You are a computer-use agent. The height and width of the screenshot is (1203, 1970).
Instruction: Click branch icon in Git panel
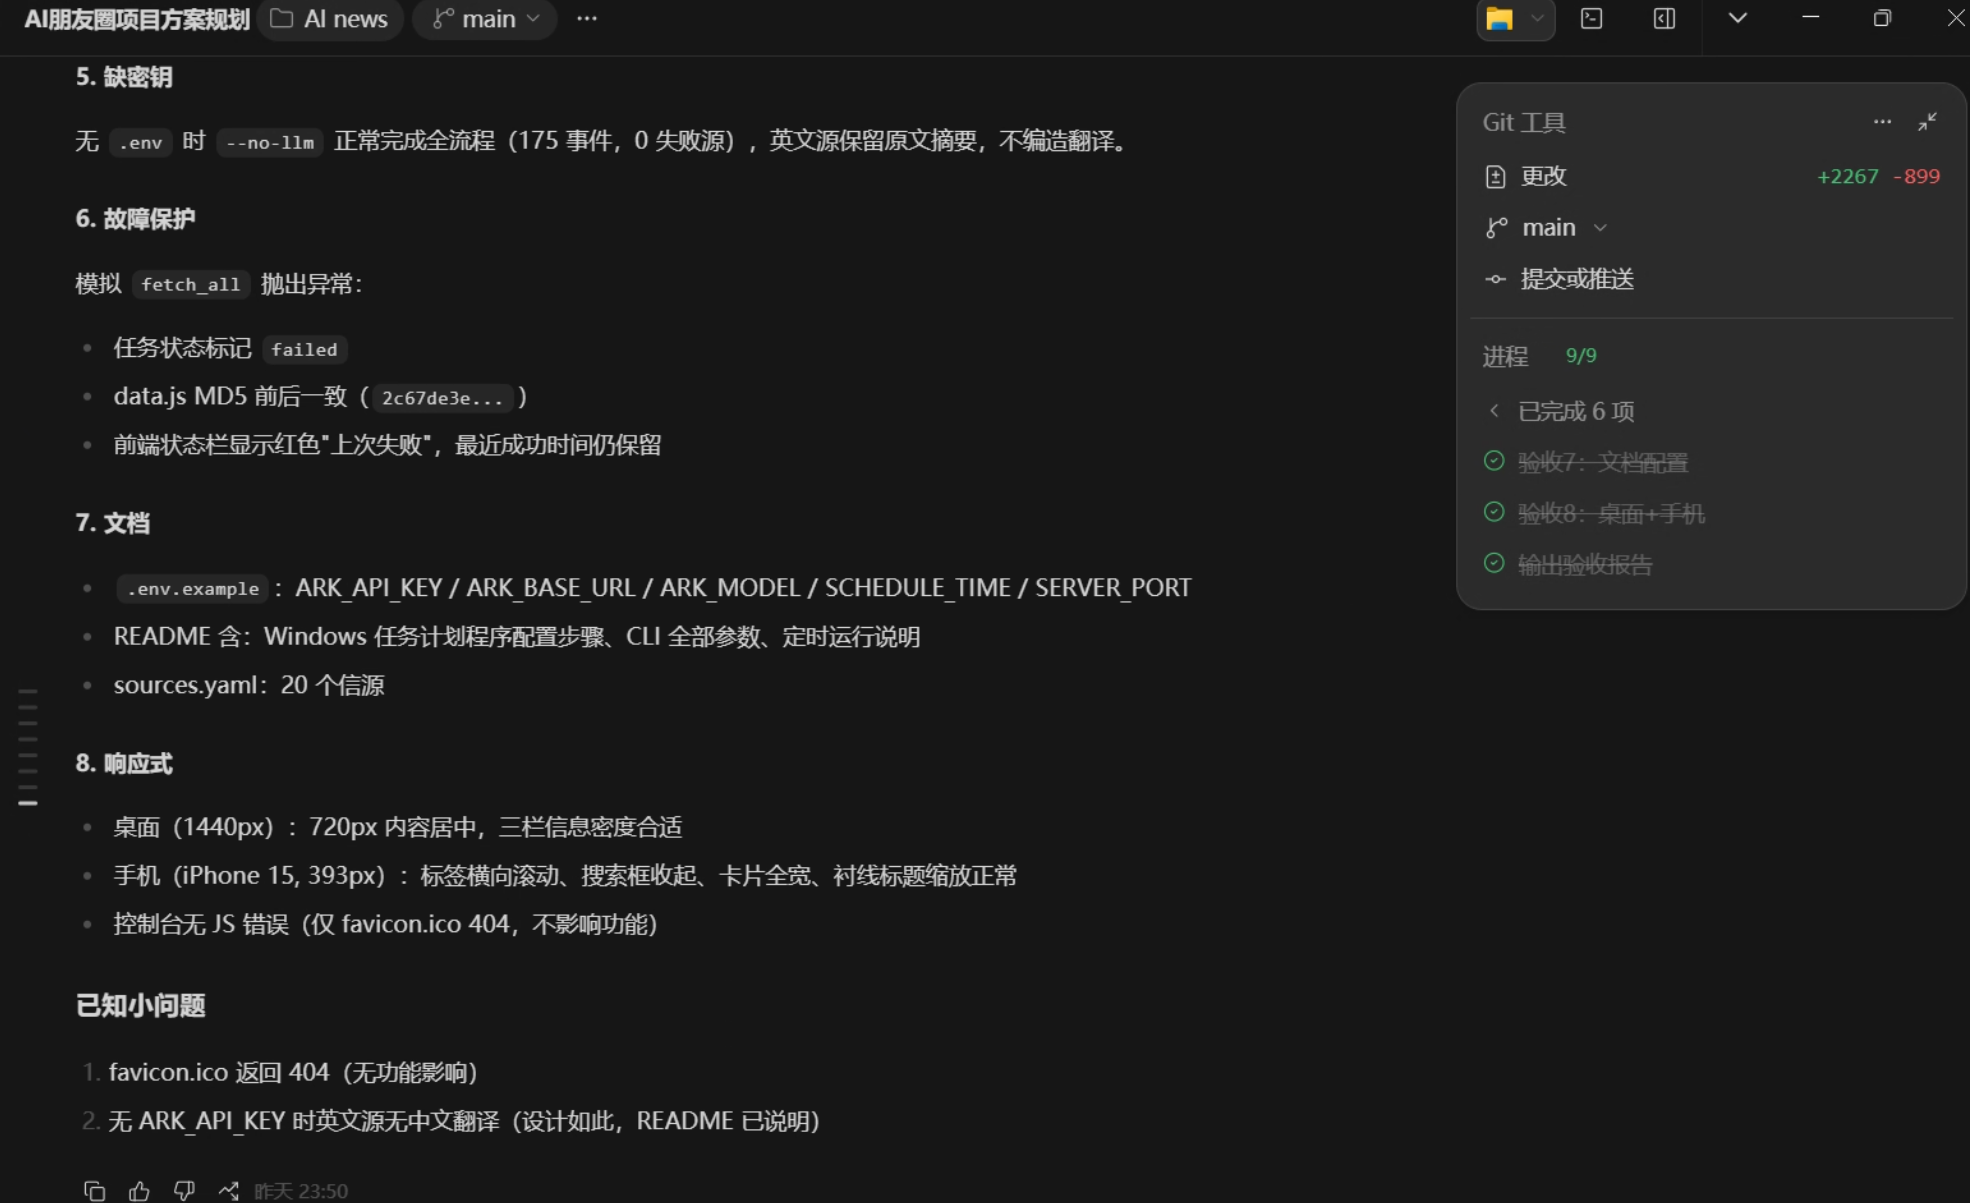1496,228
